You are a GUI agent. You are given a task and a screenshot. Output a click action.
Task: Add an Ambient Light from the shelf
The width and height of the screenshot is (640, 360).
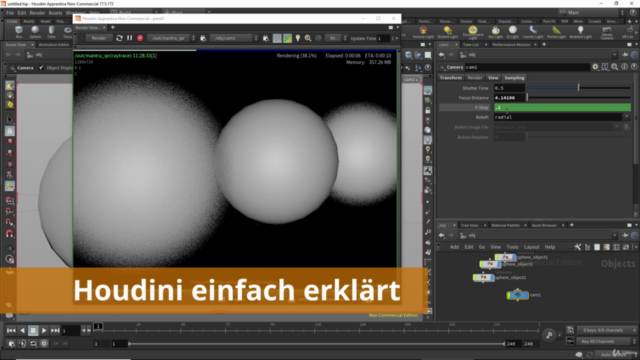[x=580, y=32]
